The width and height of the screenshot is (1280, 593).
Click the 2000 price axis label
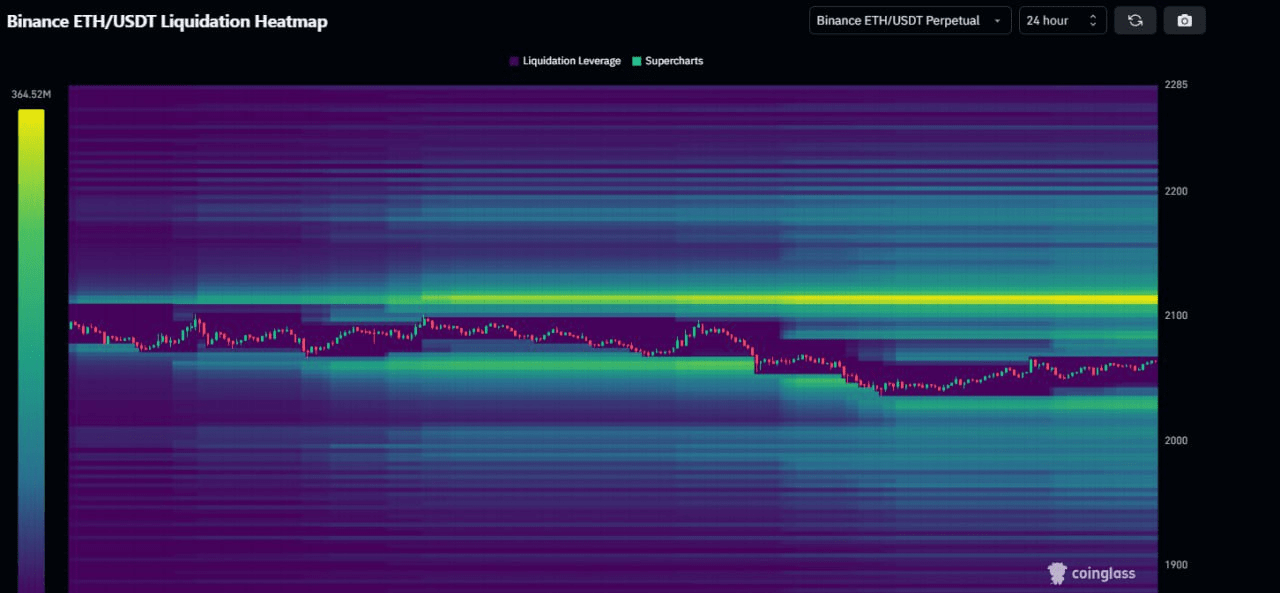[1175, 440]
